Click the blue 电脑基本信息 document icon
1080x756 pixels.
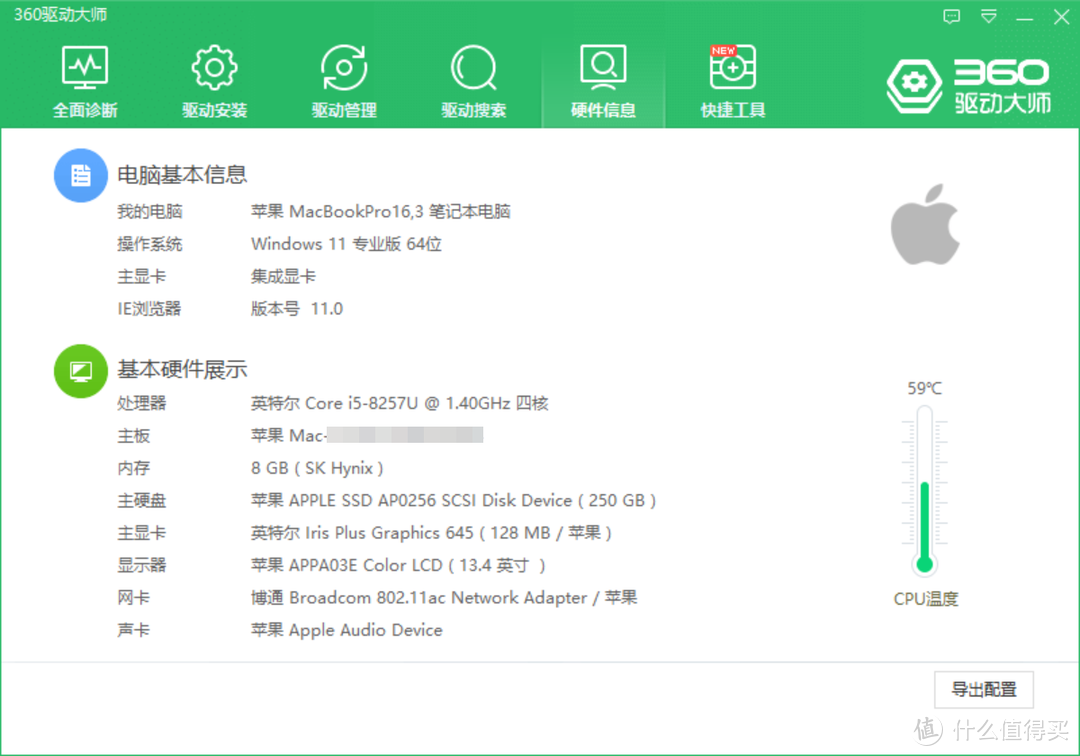tap(80, 174)
